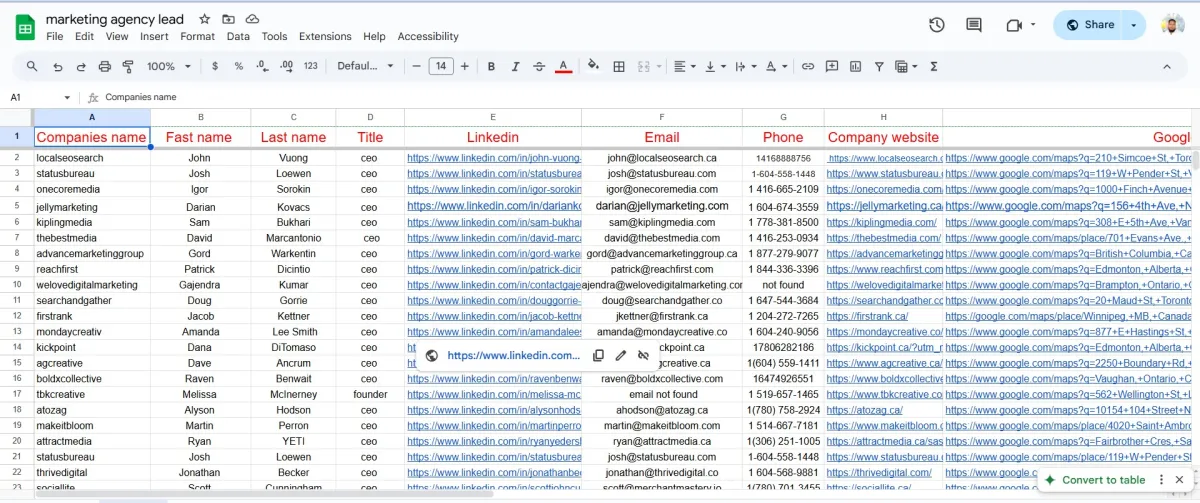
Task: Click the insert link toolbar icon
Action: [x=808, y=66]
